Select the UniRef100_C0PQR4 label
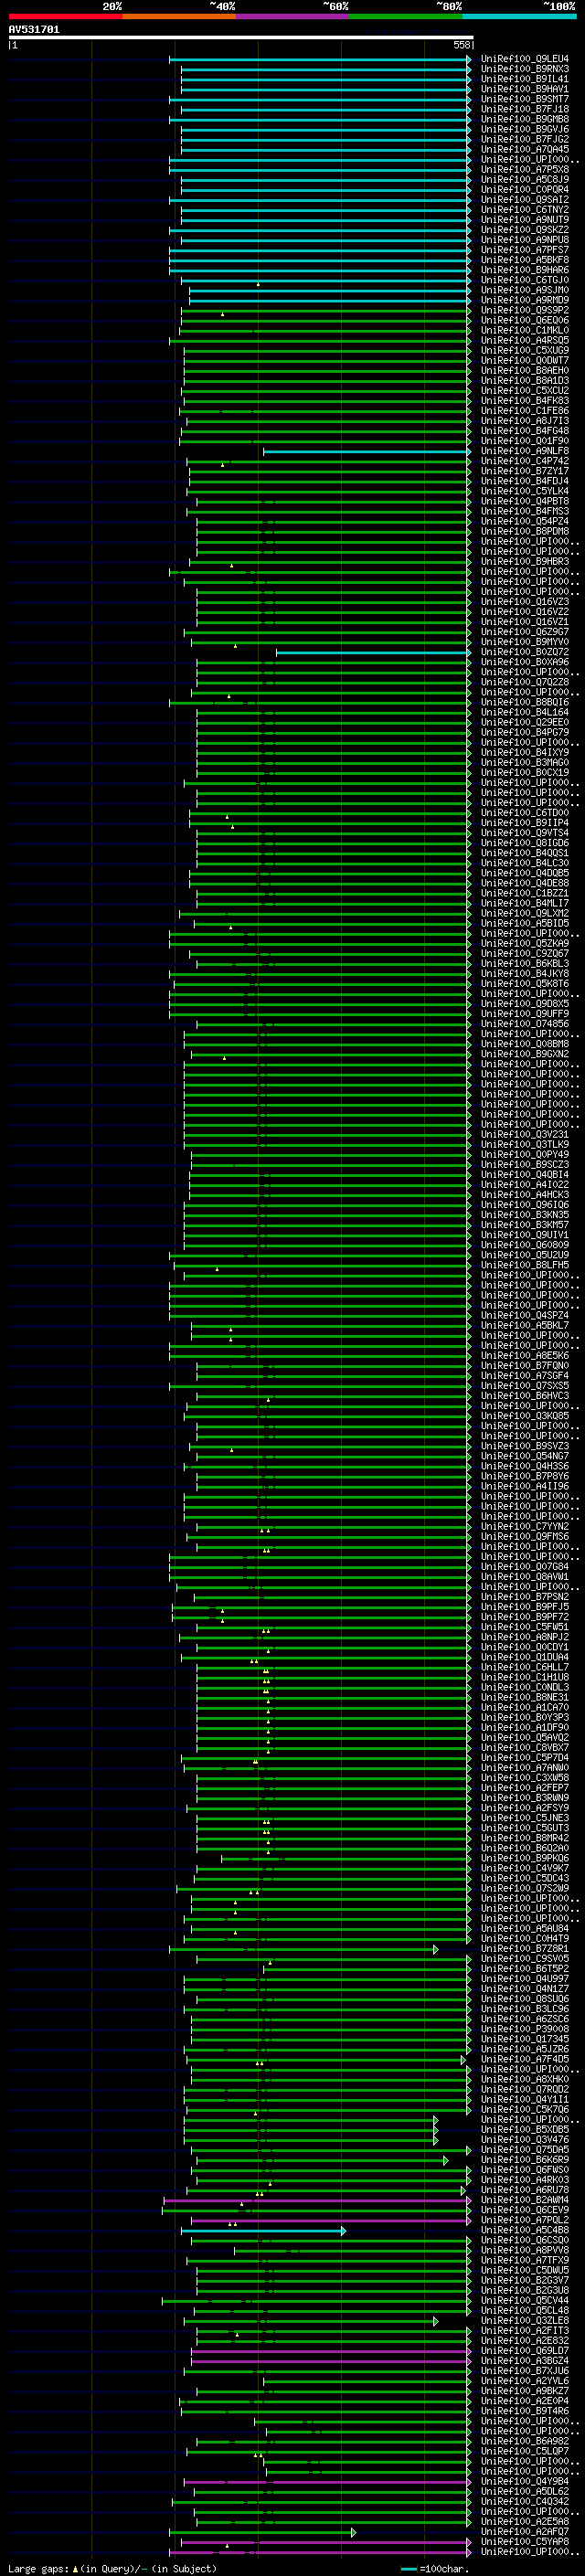The image size is (585, 2576). tap(525, 189)
